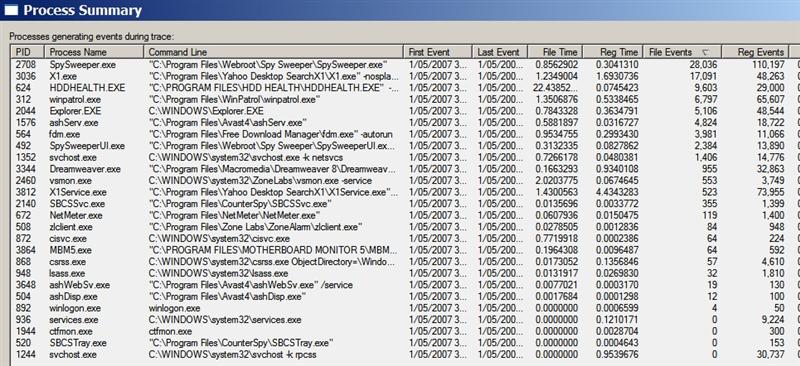Select the SBCSTray.exe process row
Image resolution: width=800 pixels, height=366 pixels.
pyautogui.click(x=405, y=343)
